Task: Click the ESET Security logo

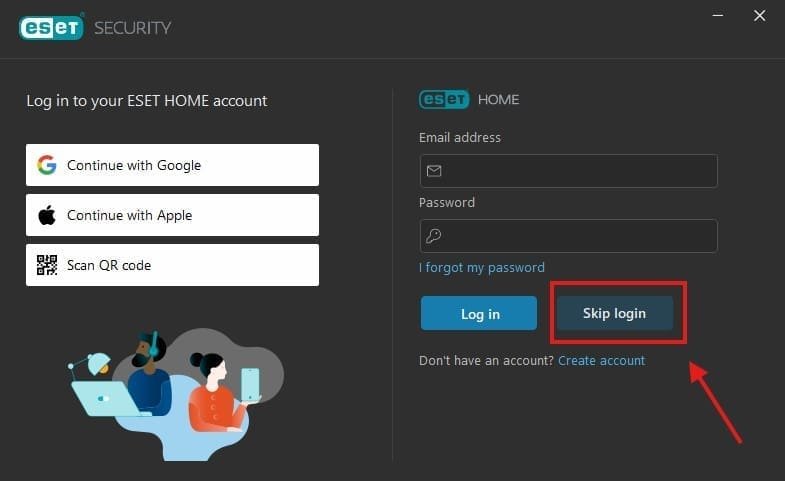Action: (95, 27)
